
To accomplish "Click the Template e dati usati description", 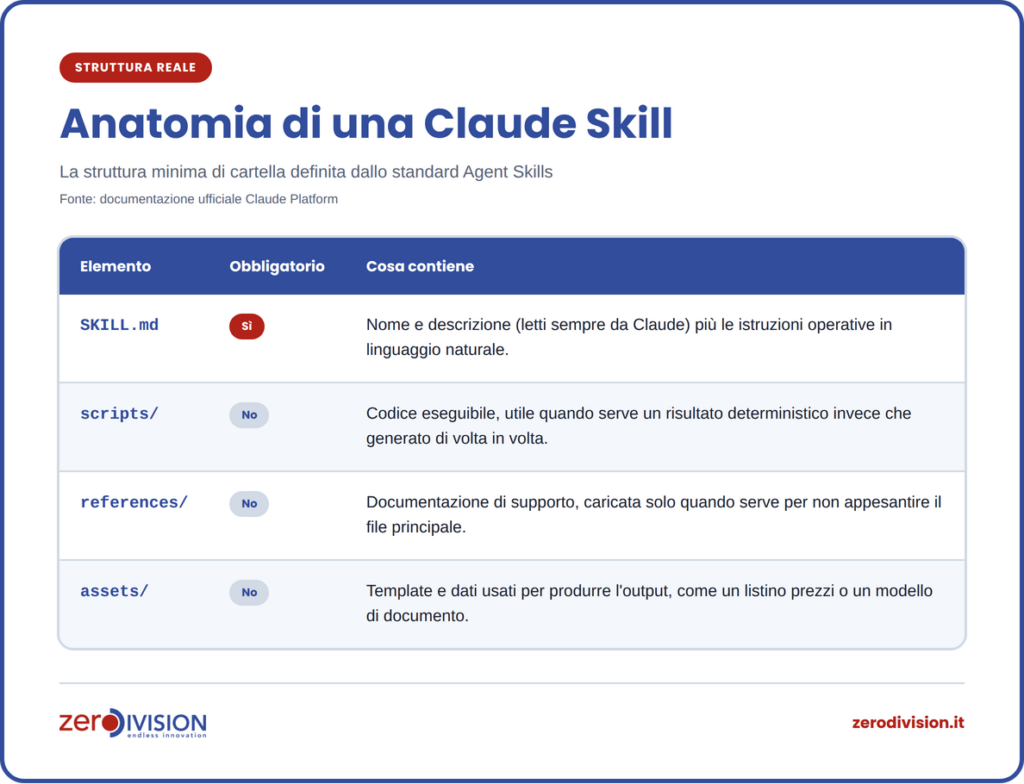I will pos(649,604).
